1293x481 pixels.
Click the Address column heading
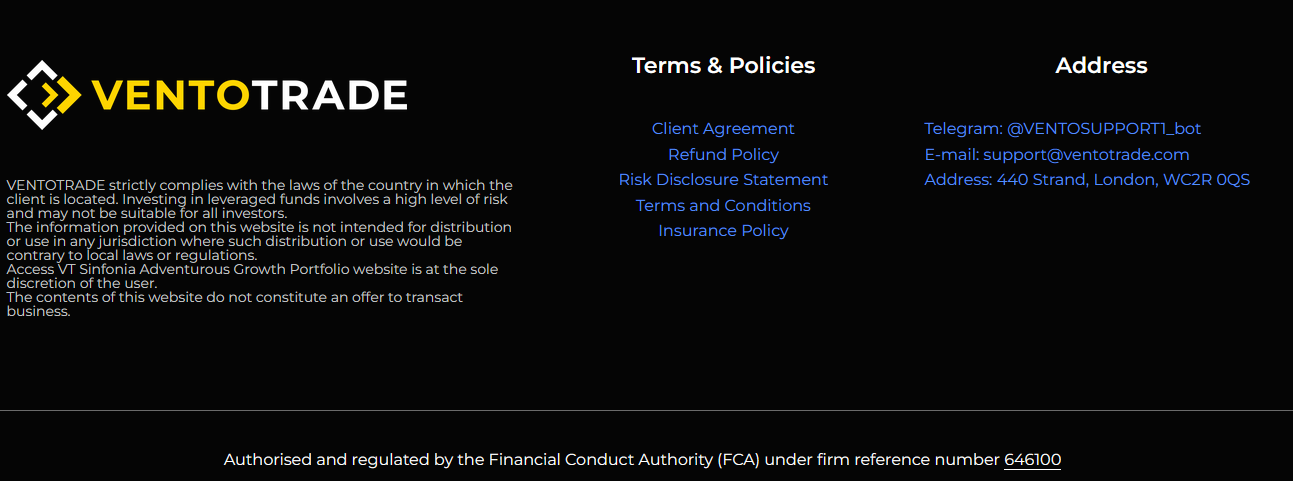[1101, 66]
